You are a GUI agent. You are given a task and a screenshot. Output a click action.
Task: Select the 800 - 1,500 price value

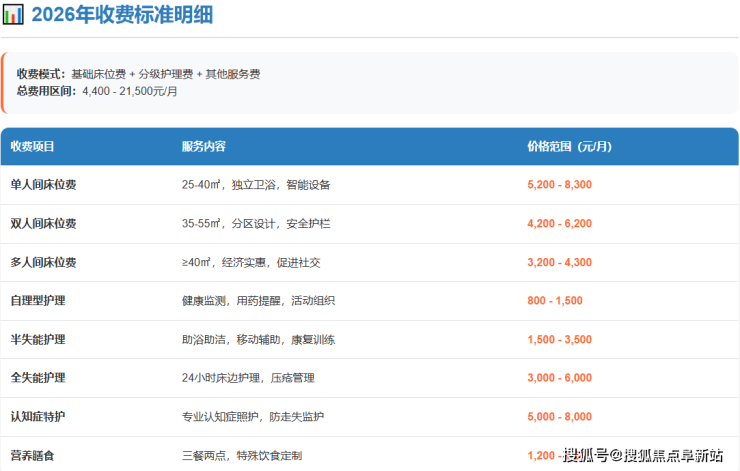[x=554, y=301]
